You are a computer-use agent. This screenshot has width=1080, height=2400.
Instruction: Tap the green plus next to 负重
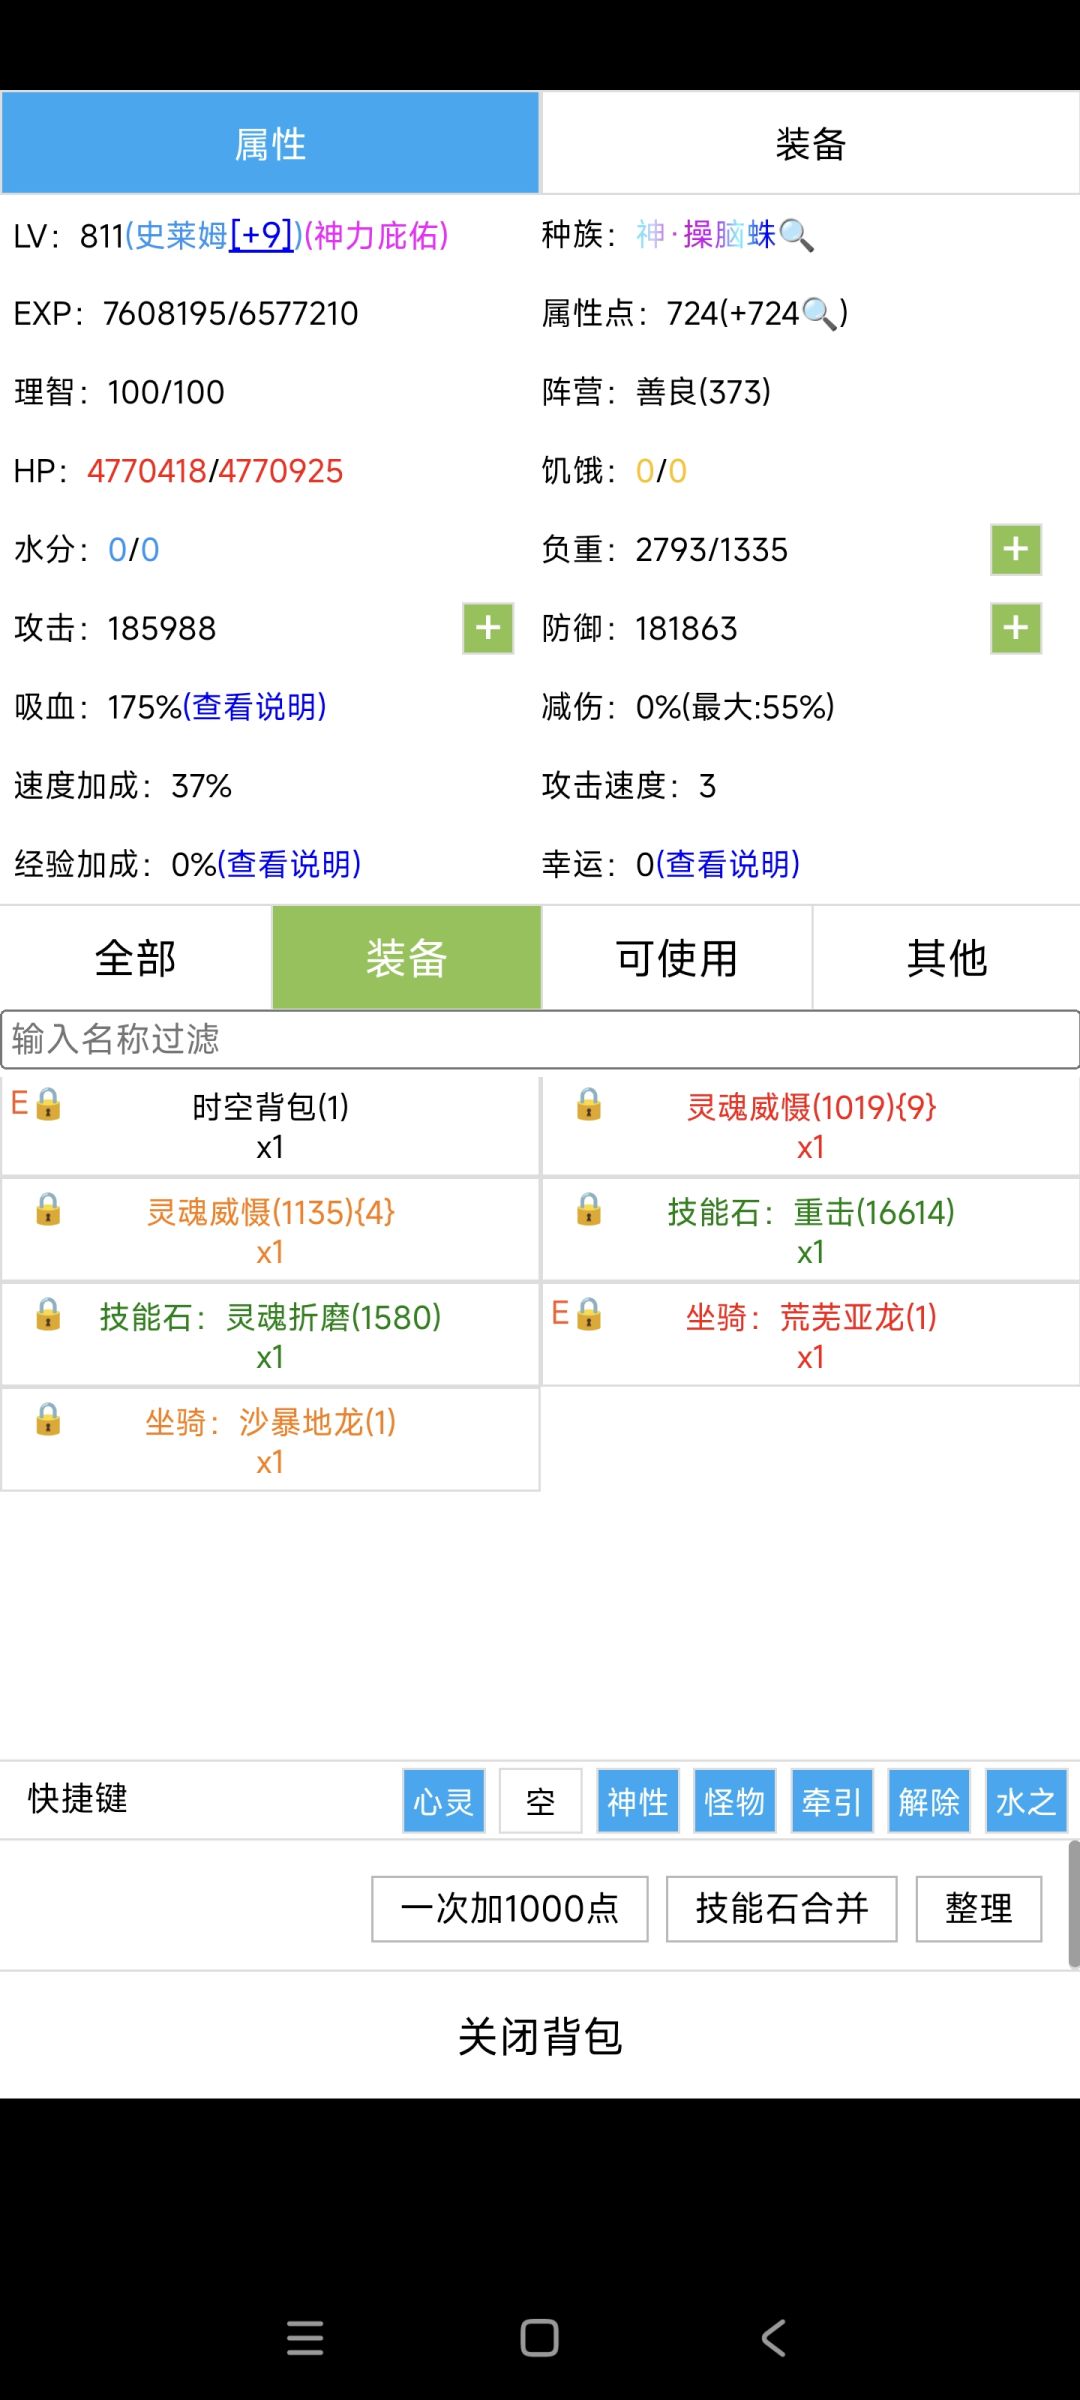point(1016,549)
